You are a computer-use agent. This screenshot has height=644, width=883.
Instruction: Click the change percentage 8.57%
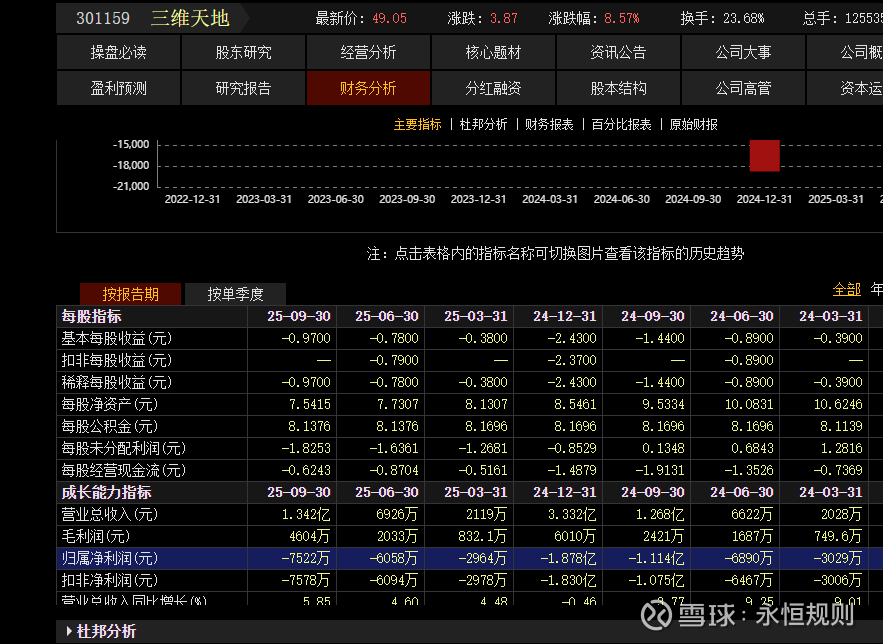pyautogui.click(x=622, y=19)
